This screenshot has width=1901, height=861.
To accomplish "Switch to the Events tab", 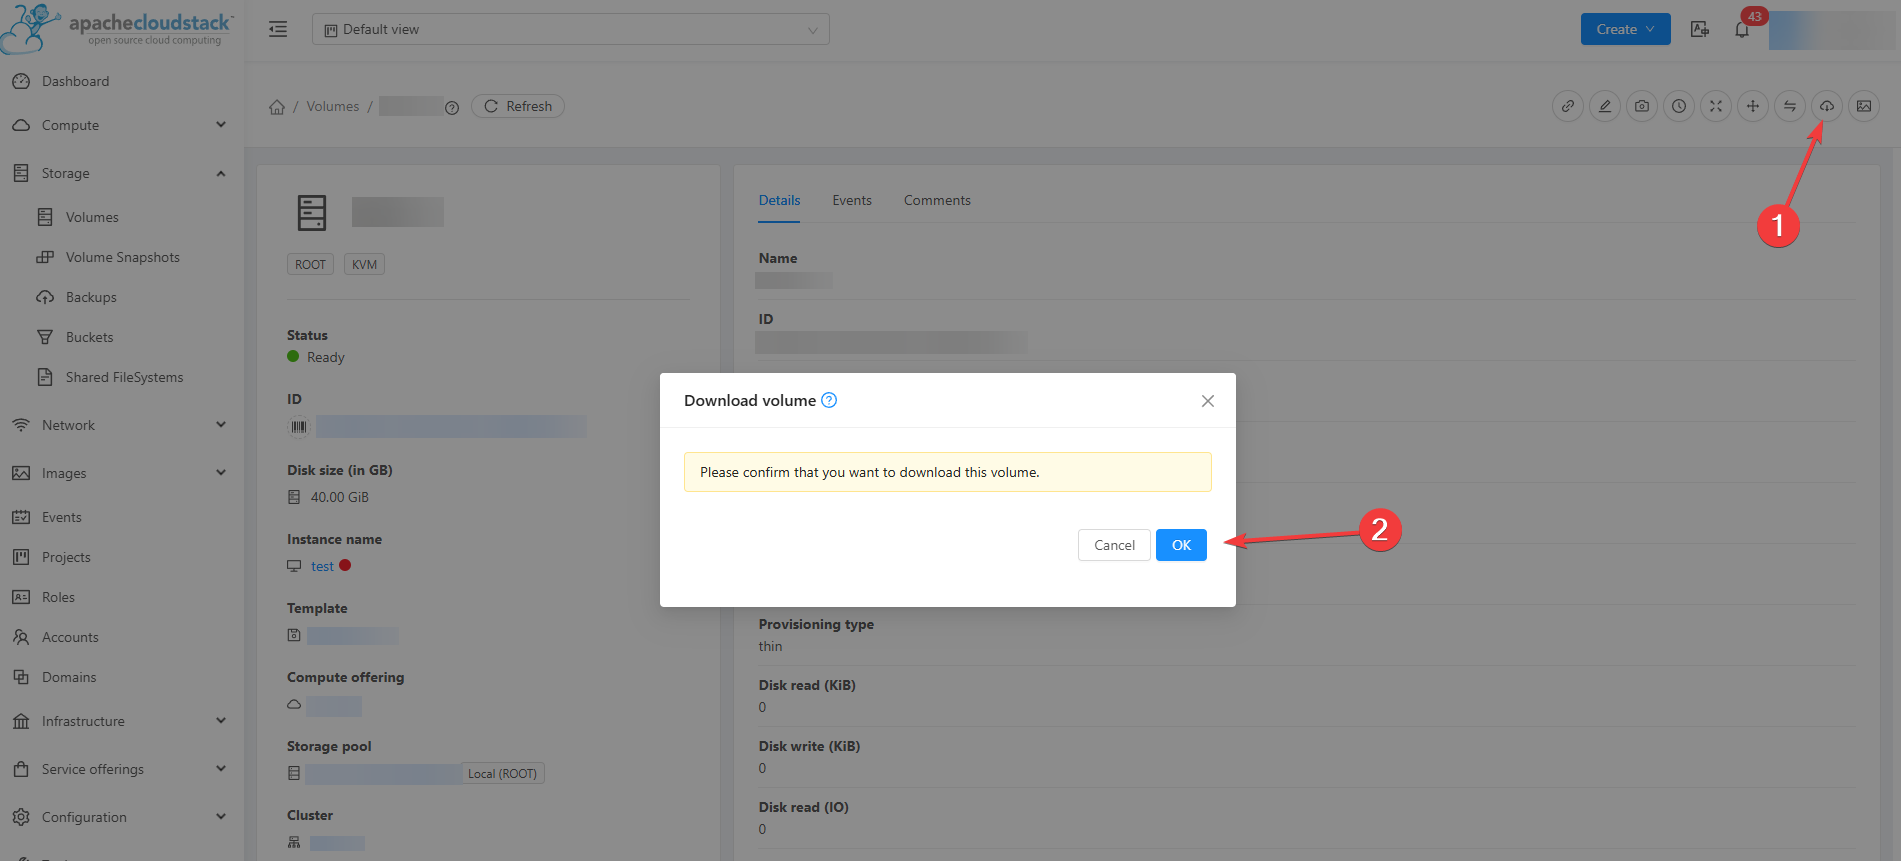I will [852, 200].
